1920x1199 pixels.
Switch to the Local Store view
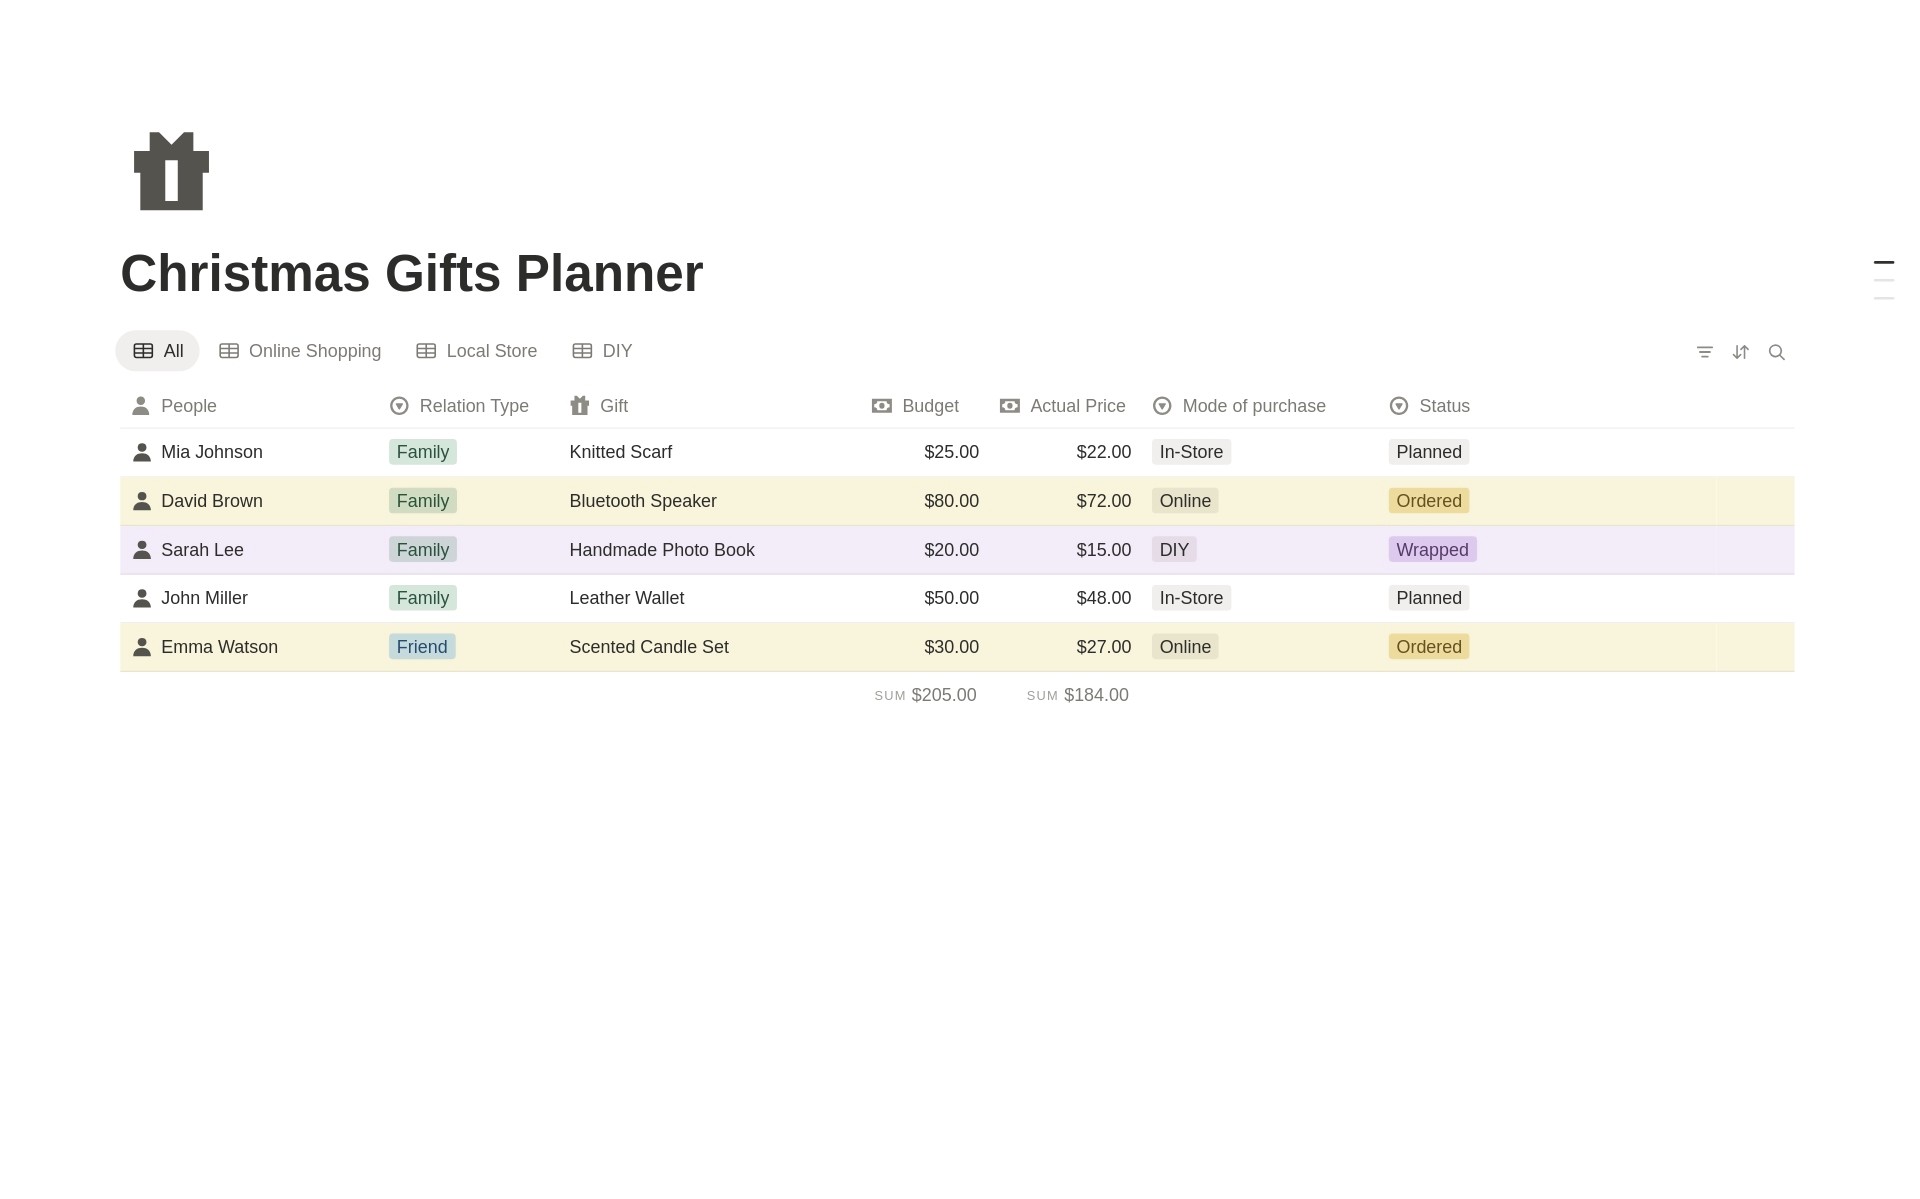click(492, 351)
